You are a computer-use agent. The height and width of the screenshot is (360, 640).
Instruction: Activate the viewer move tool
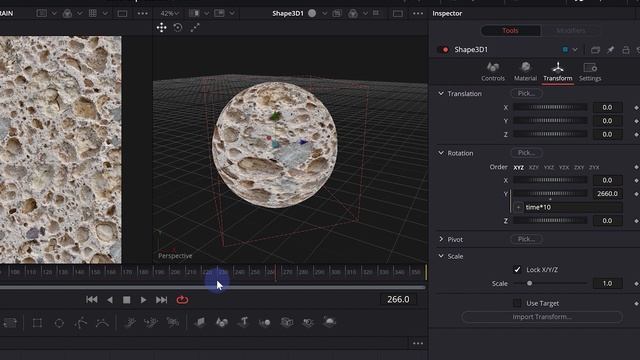[162, 27]
